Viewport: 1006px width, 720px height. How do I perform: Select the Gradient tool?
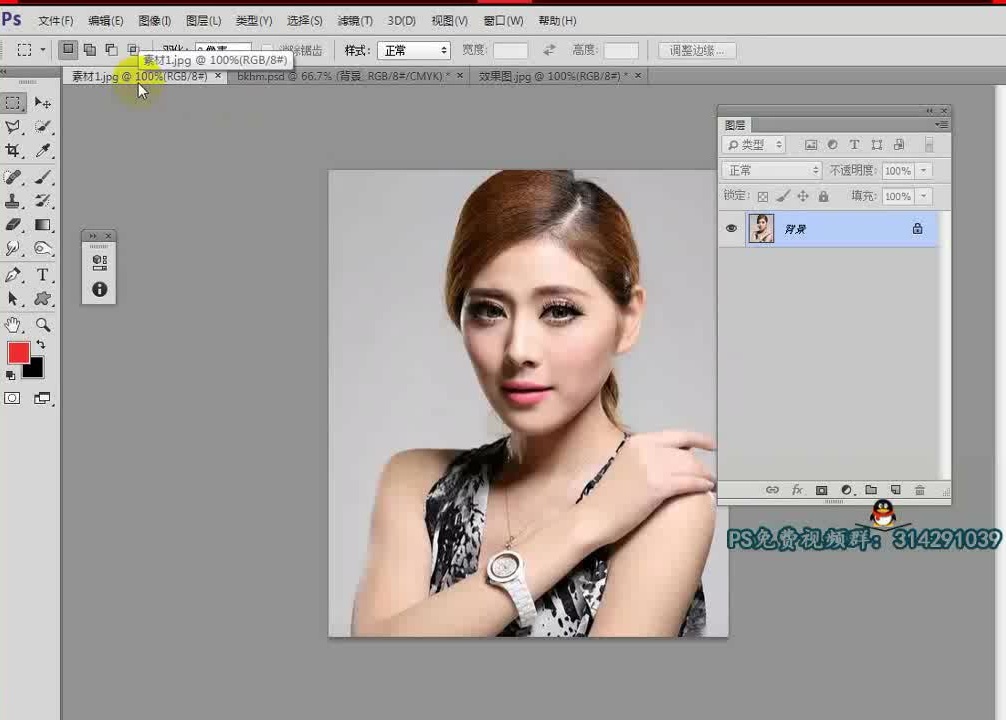42,225
